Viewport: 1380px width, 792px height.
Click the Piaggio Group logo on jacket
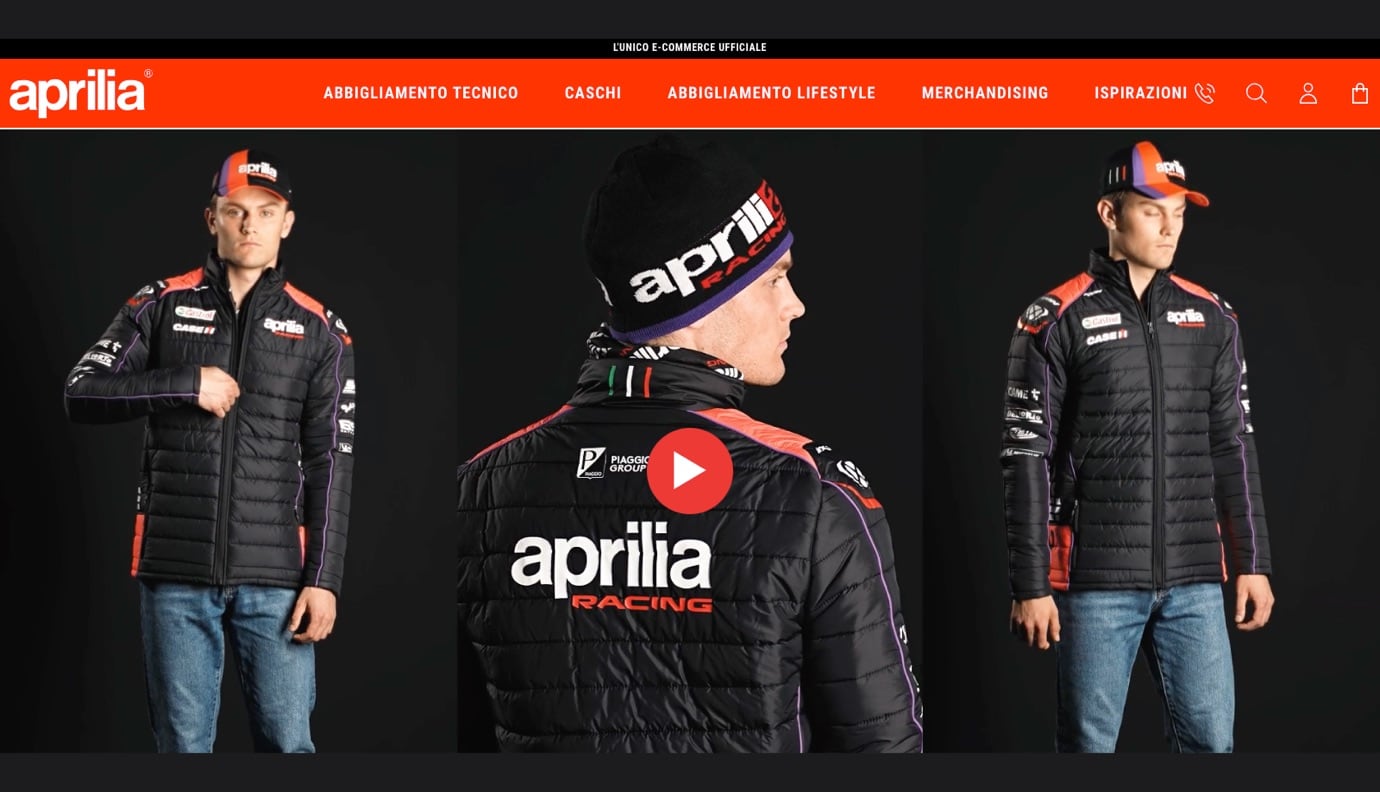[612, 463]
